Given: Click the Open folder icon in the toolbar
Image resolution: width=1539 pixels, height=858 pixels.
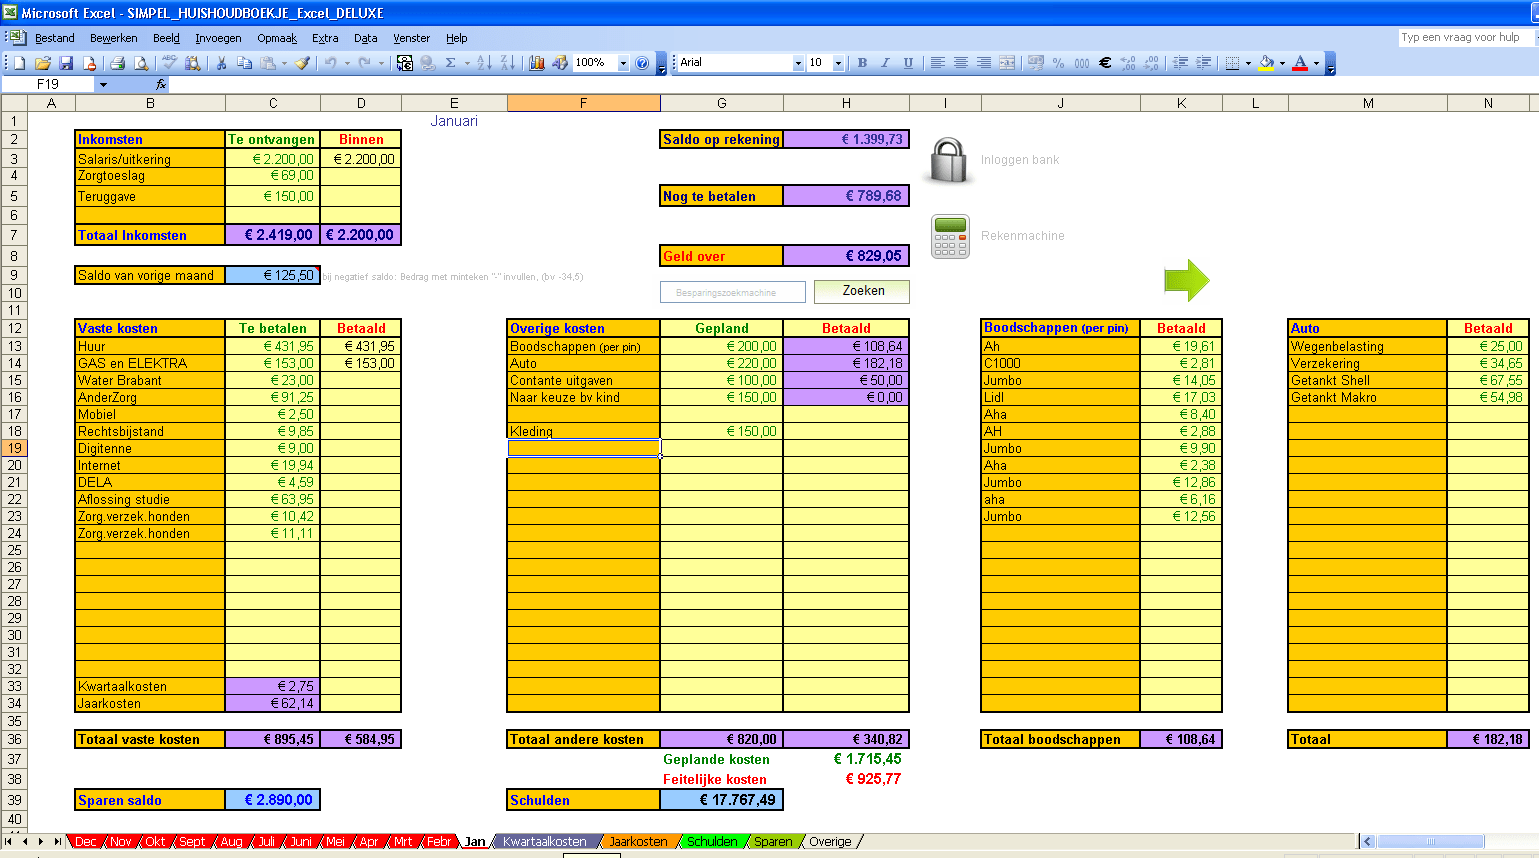Looking at the screenshot, I should coord(43,63).
